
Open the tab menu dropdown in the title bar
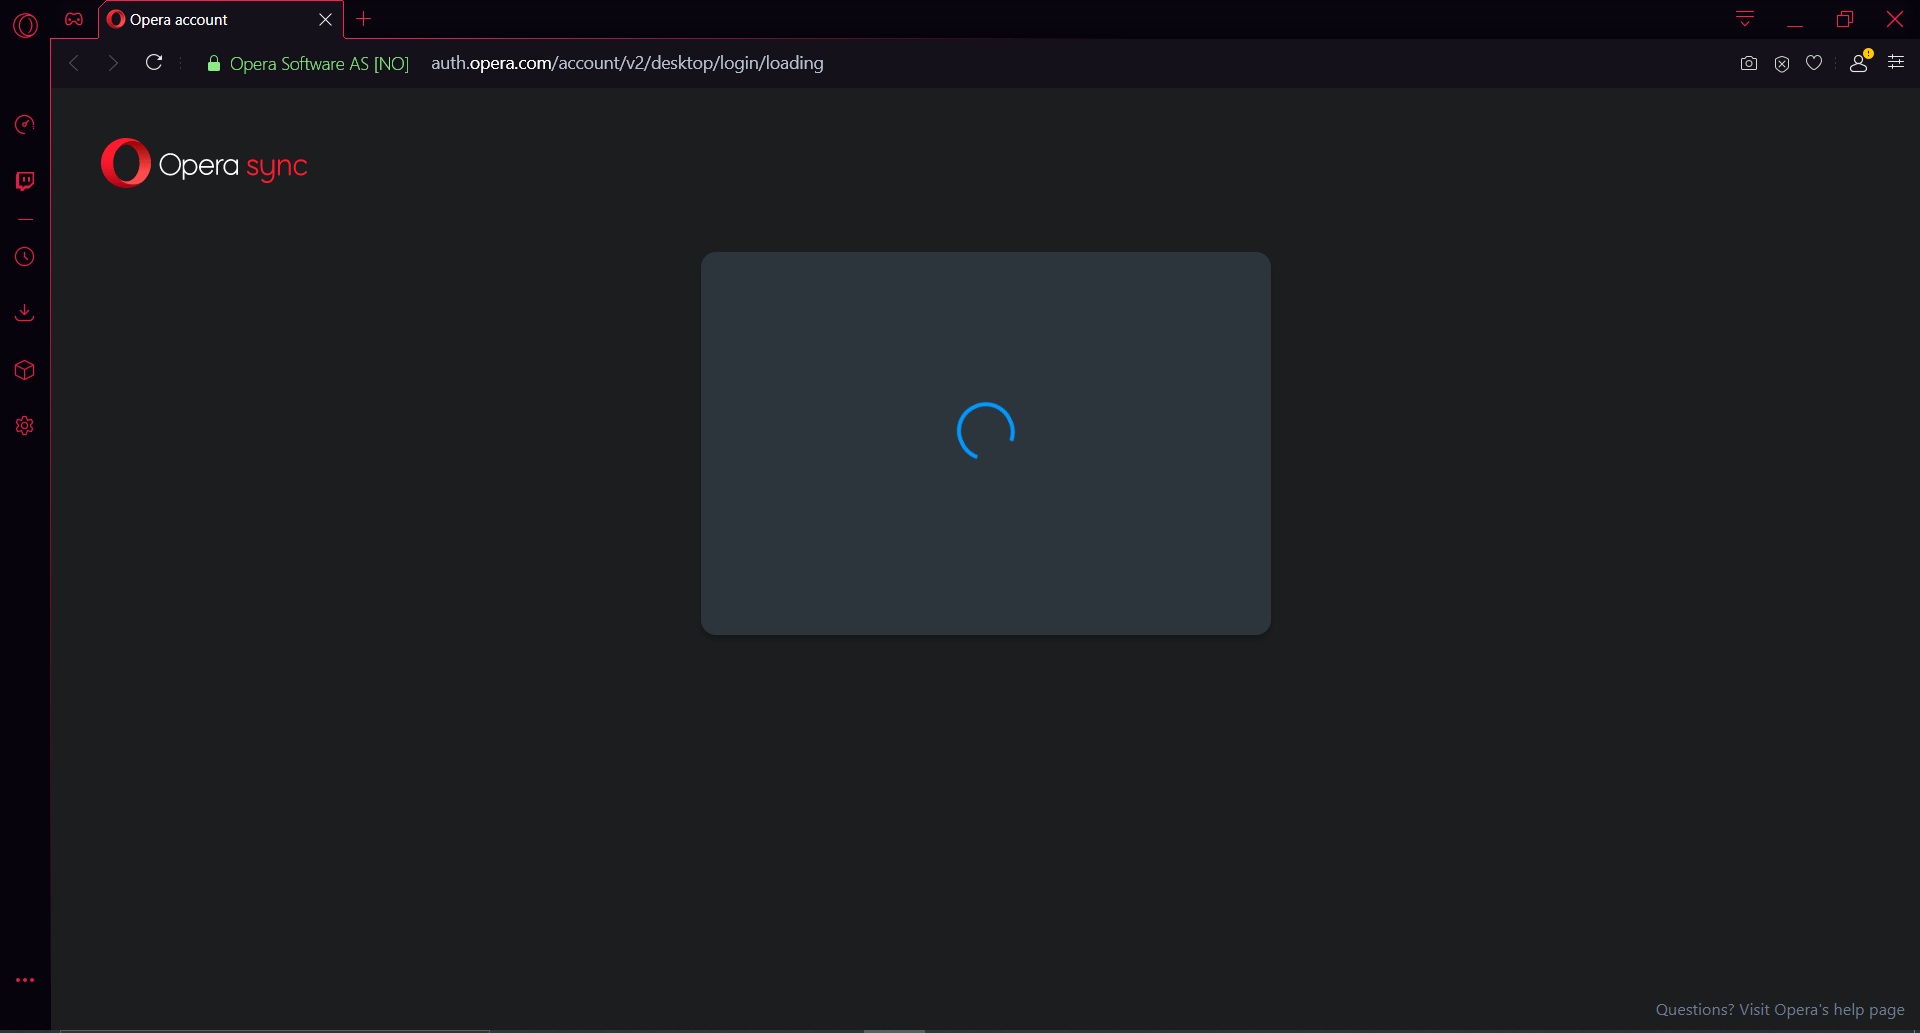click(1745, 19)
